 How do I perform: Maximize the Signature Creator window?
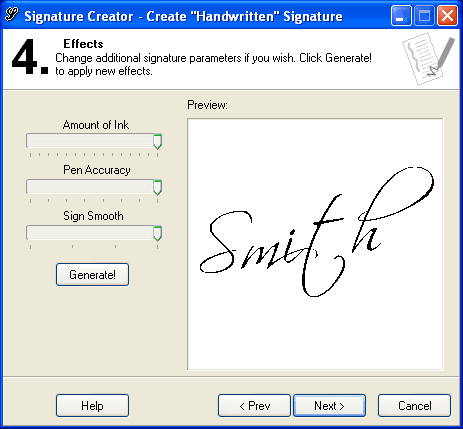[x=424, y=16]
